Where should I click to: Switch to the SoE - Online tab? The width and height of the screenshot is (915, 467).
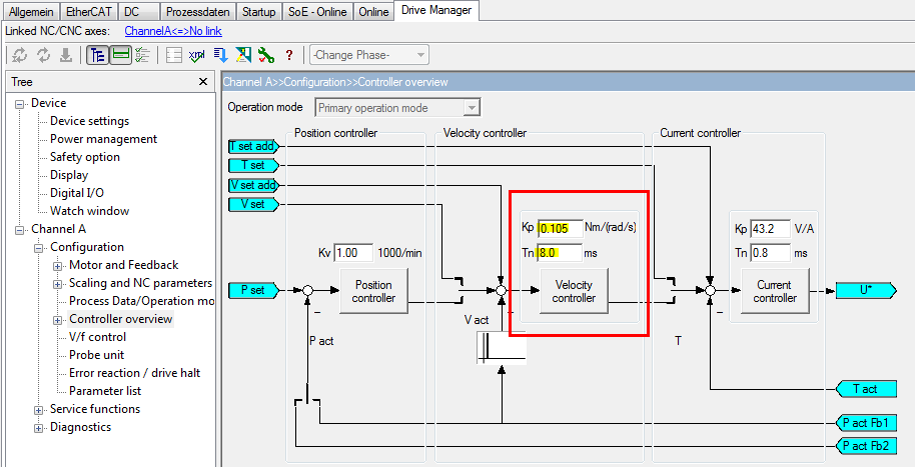(317, 12)
